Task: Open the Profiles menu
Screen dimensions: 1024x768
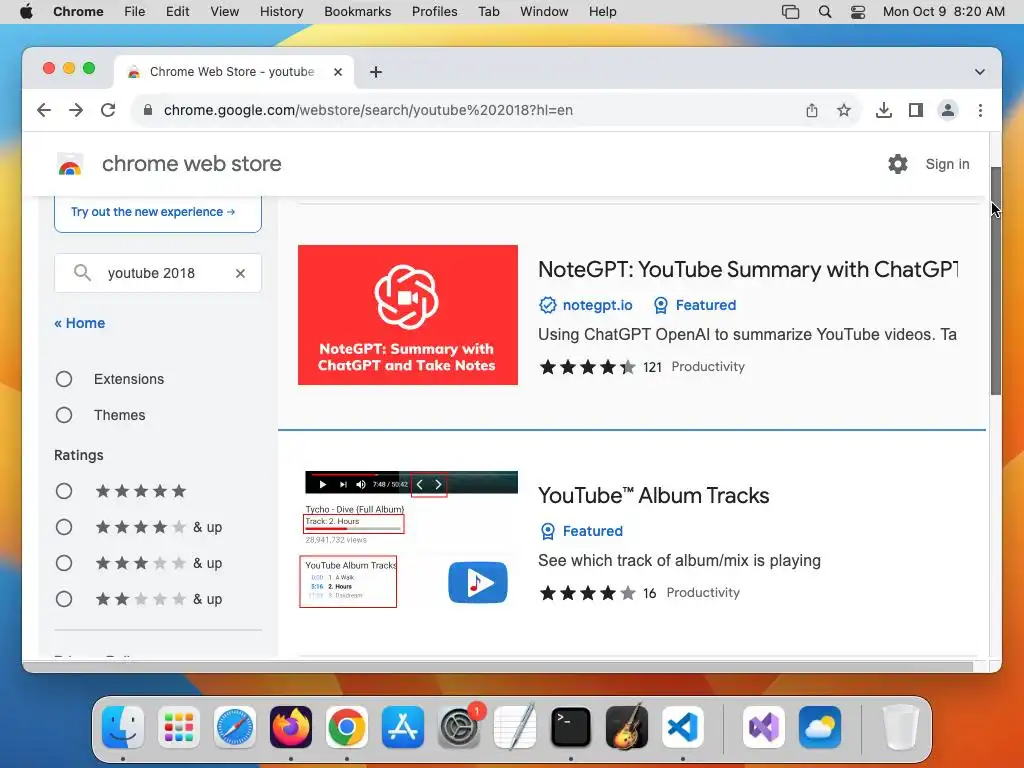Action: [434, 11]
